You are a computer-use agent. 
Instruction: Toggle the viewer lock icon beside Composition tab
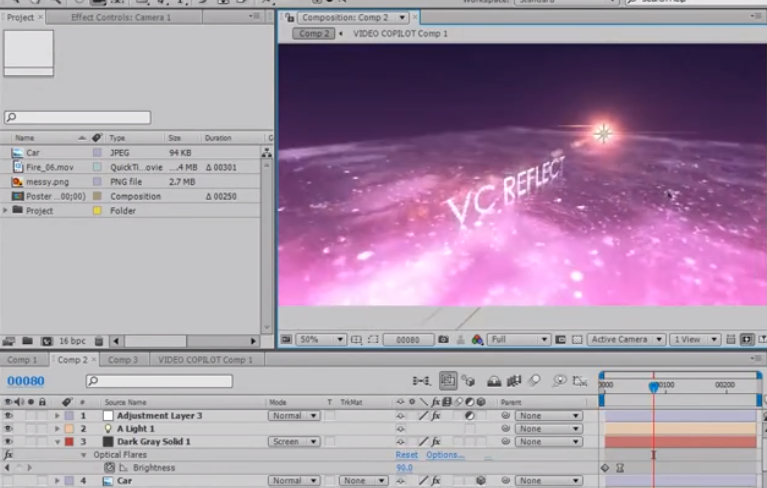tap(290, 18)
